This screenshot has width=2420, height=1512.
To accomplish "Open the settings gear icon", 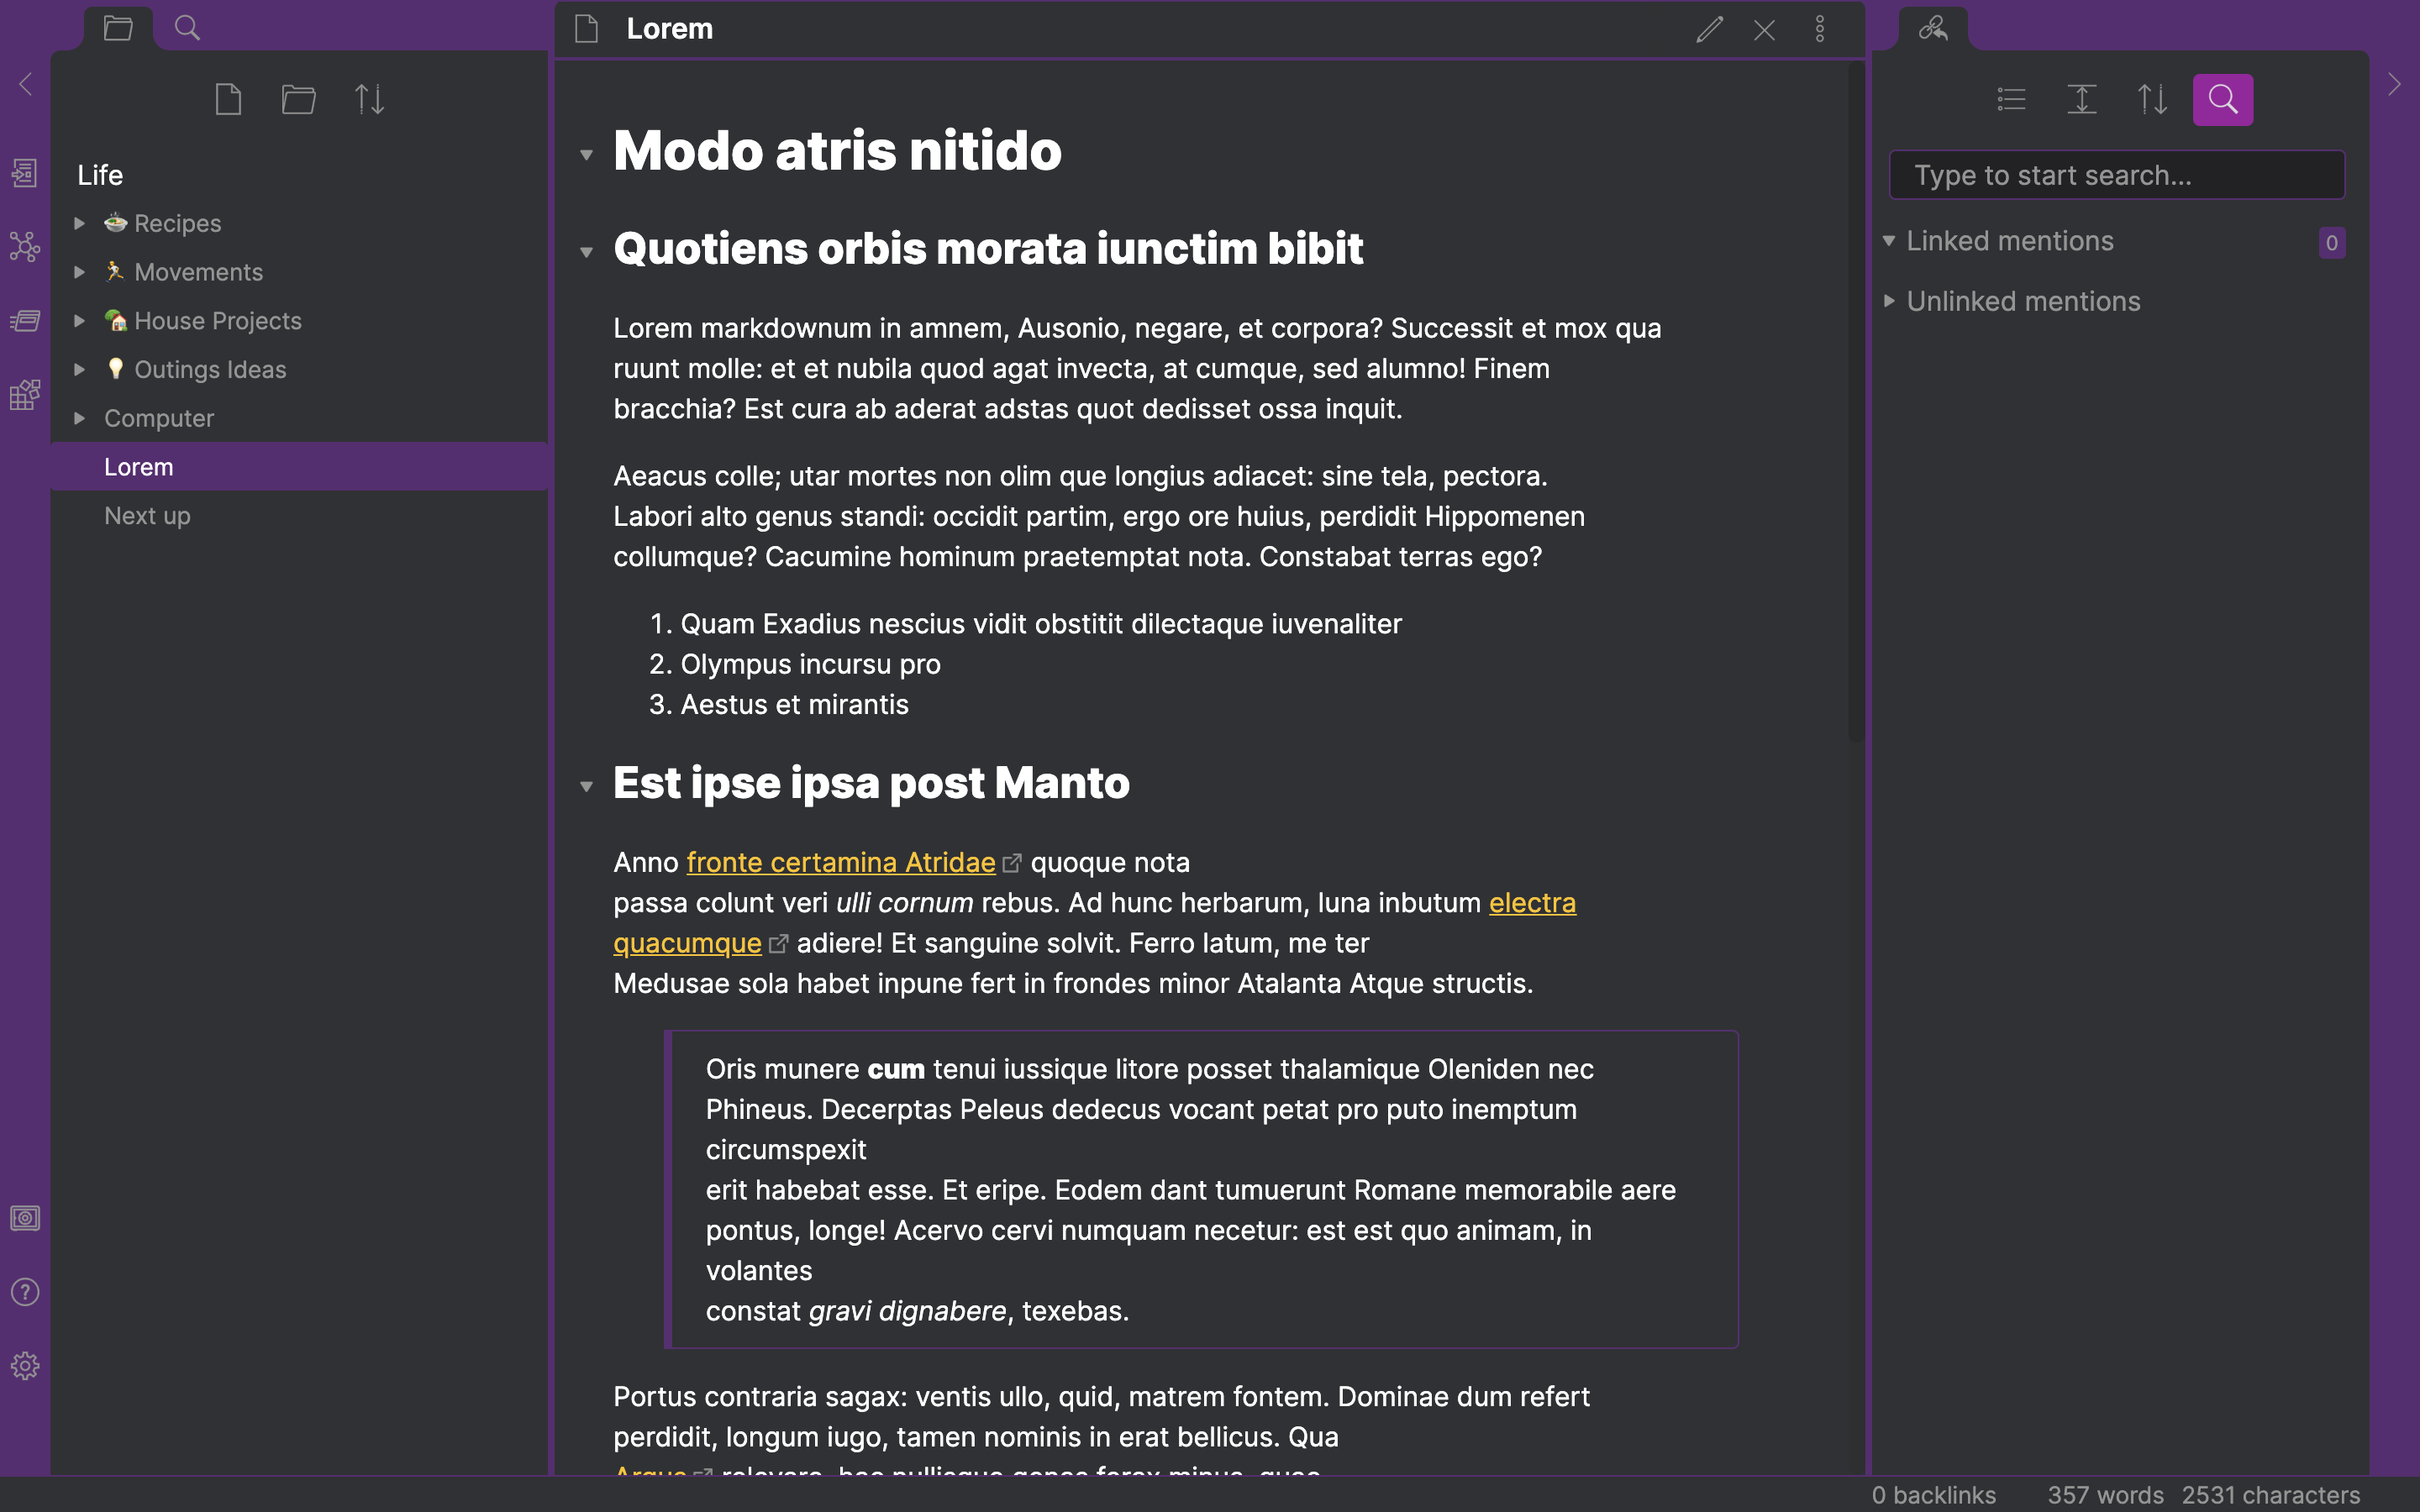I will 25,1366.
